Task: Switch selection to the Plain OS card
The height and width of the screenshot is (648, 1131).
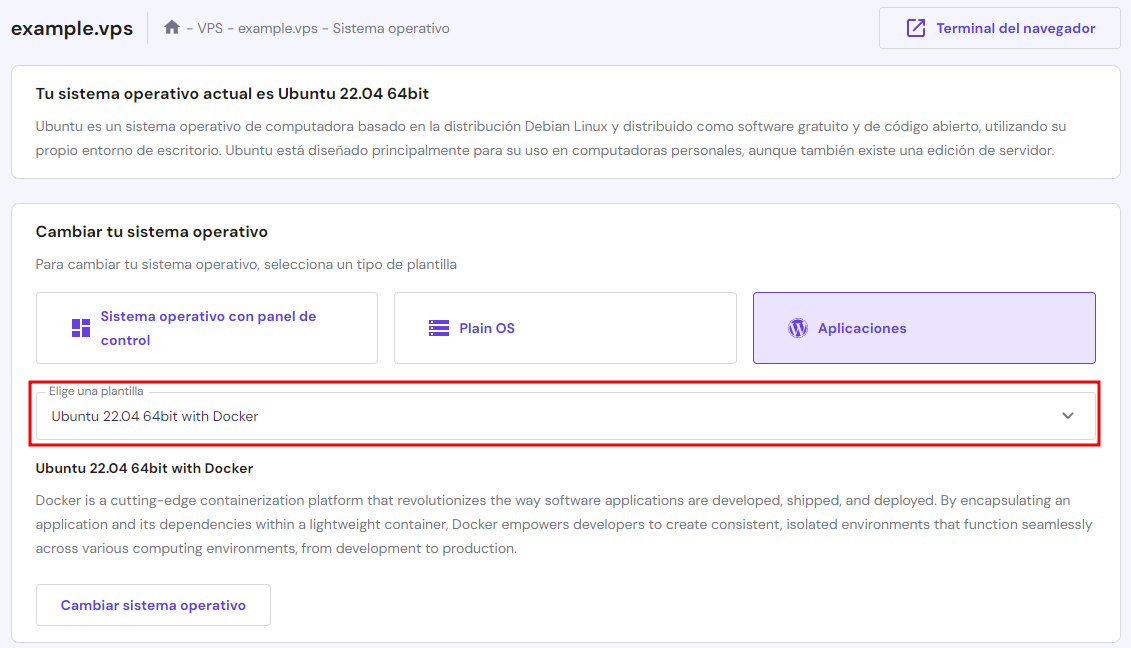Action: tap(565, 327)
